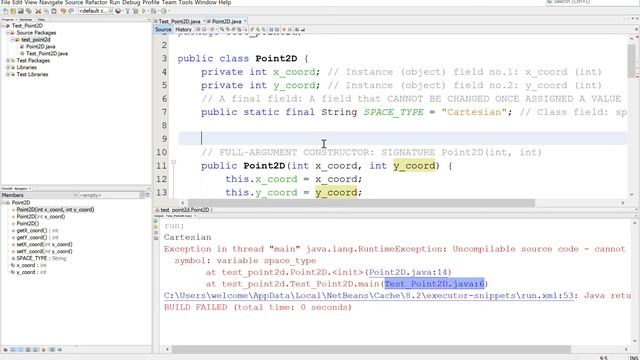Switch to the Point2D.java editor tab
The height and width of the screenshot is (360, 640).
coord(227,21)
